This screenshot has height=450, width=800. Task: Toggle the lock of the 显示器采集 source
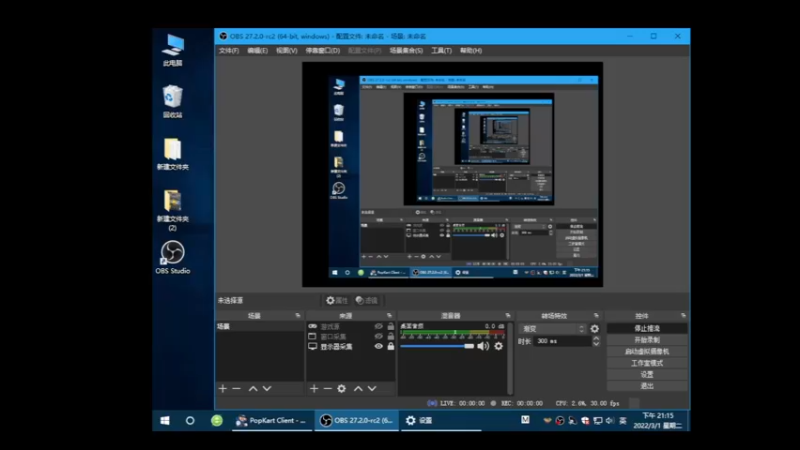click(x=391, y=346)
